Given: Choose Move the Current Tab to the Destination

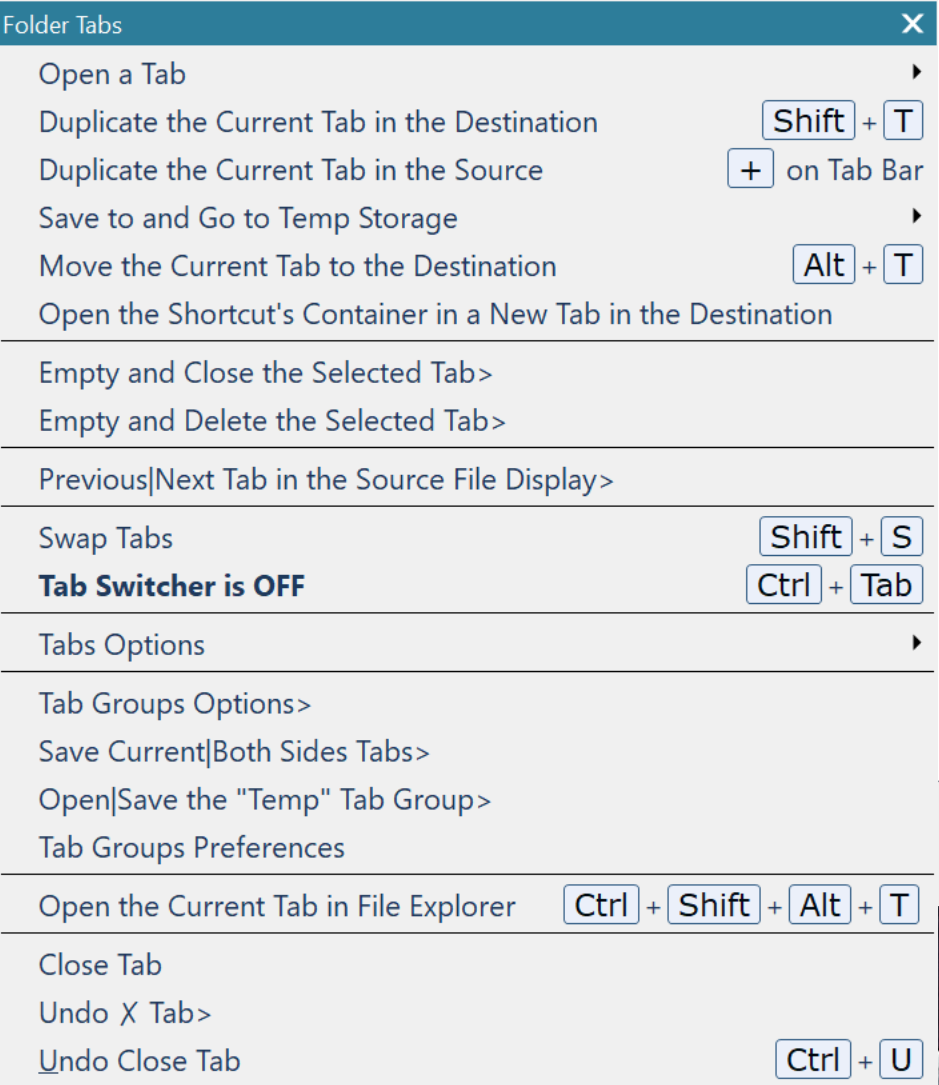Looking at the screenshot, I should pyautogui.click(x=468, y=266).
